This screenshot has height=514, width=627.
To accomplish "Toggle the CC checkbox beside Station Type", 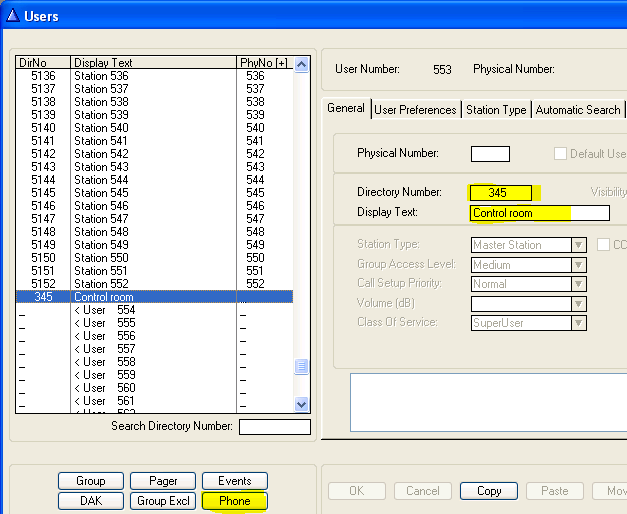I will (604, 245).
